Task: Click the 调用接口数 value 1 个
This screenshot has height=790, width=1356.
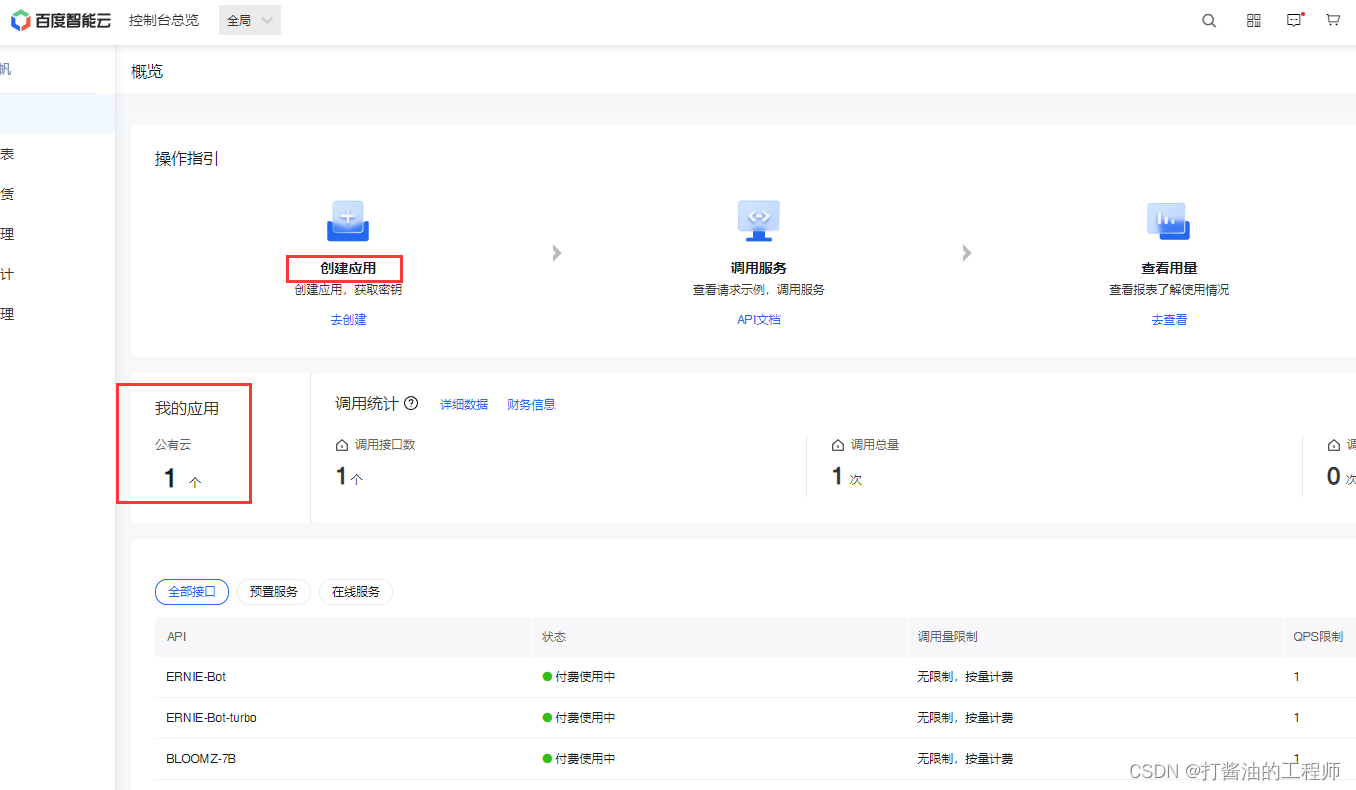Action: coord(349,477)
